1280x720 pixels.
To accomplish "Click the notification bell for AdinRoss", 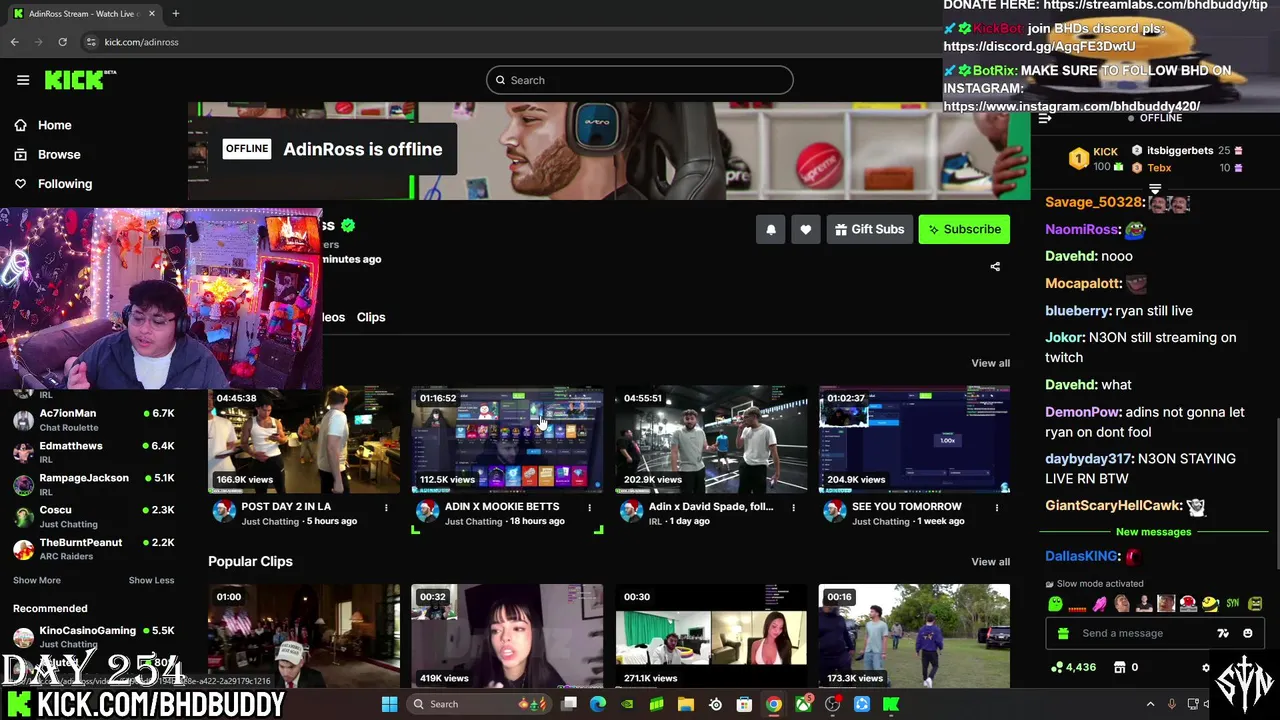I will 771,229.
